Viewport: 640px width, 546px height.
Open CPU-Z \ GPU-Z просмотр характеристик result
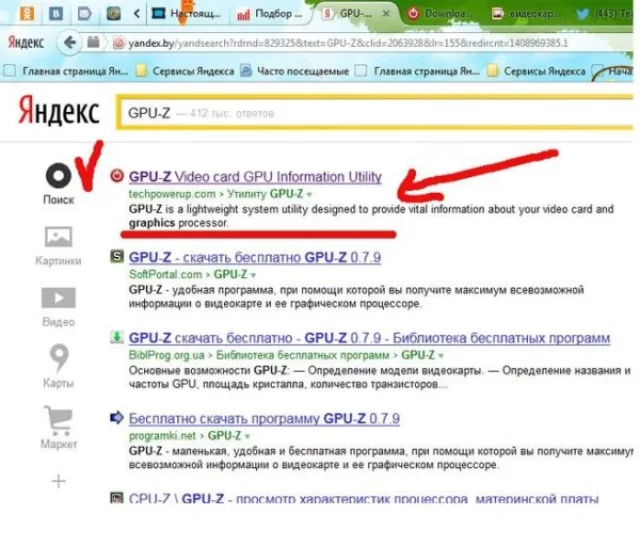[x=364, y=499]
